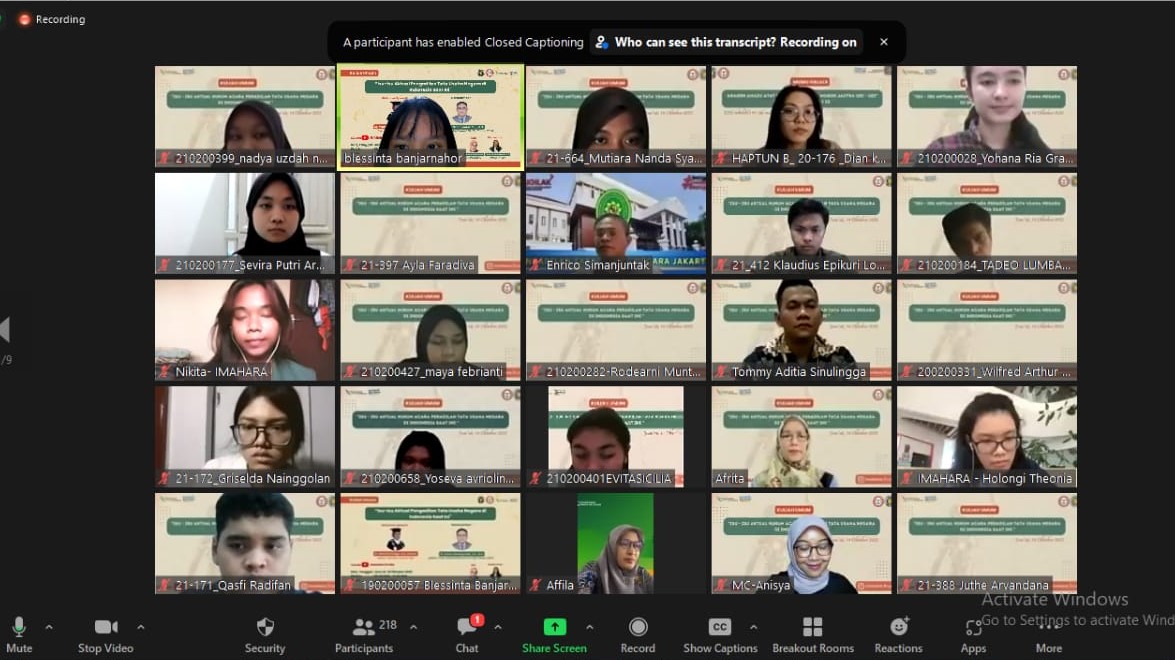The width and height of the screenshot is (1175, 660).
Task: Select video tile of 210200282-Rodearni Munt
Action: [616, 330]
